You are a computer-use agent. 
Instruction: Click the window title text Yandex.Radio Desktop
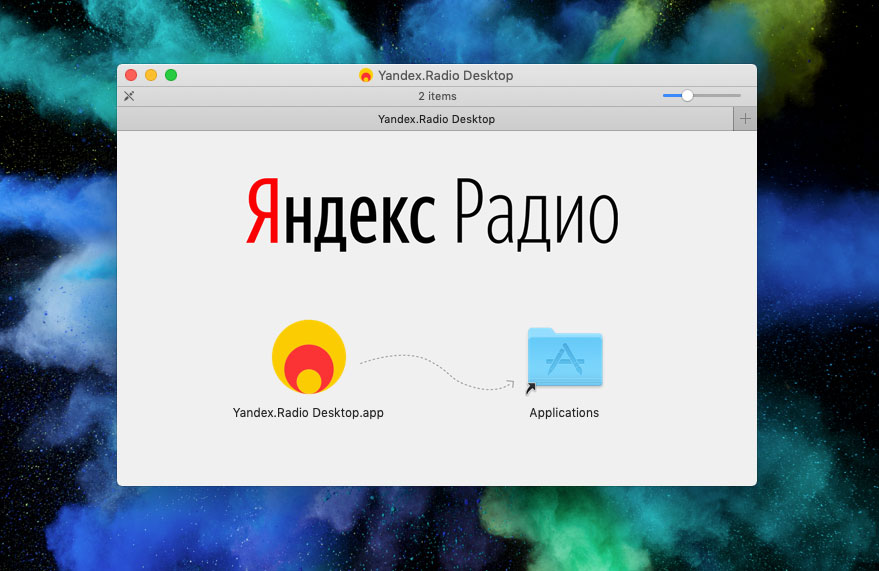pyautogui.click(x=446, y=76)
